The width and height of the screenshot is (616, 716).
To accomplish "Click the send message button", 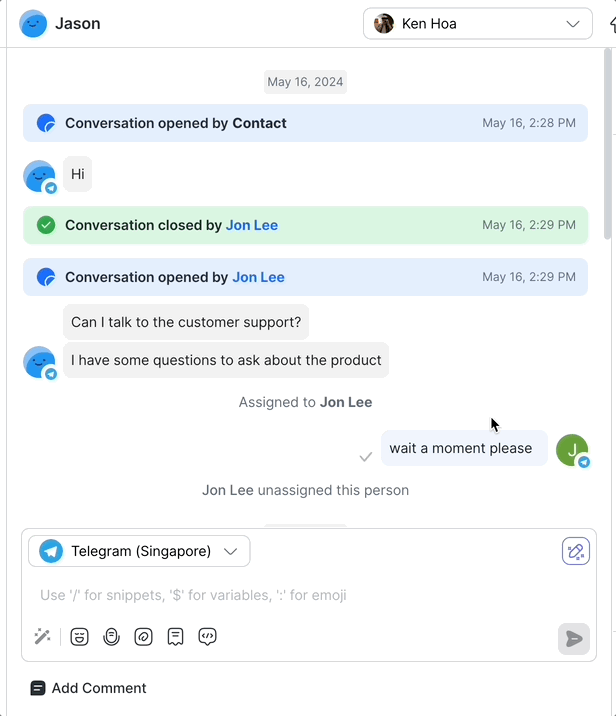I will pos(573,638).
